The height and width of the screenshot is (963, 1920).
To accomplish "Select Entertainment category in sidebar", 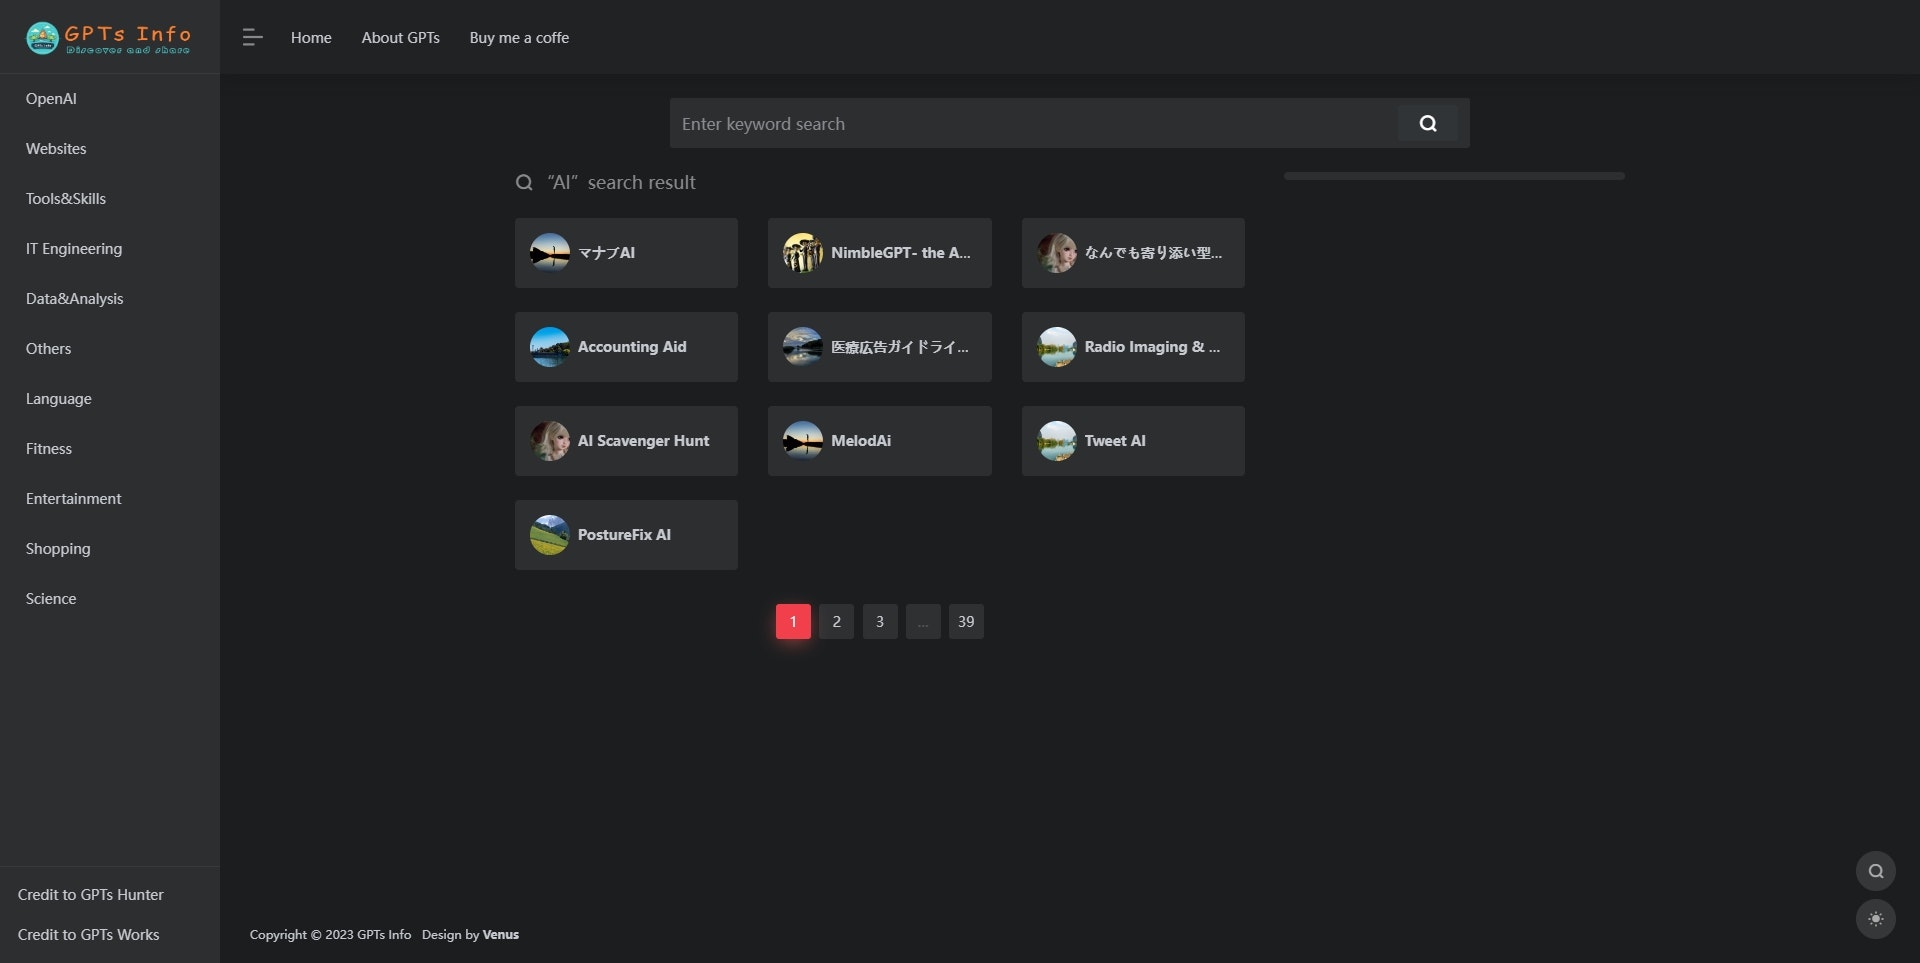I will point(74,498).
